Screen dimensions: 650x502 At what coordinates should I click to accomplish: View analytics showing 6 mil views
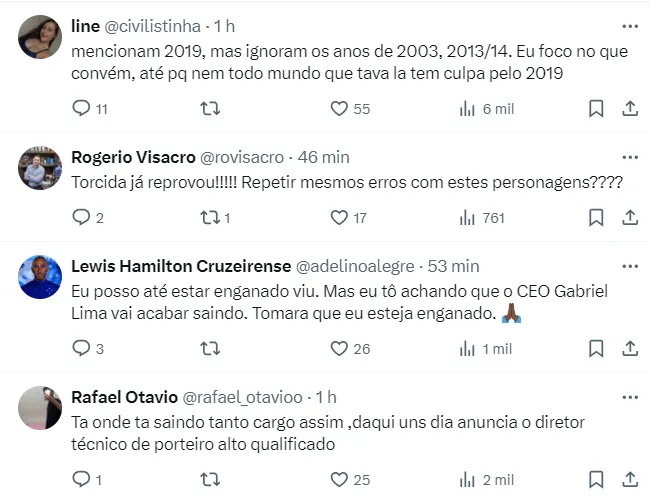(467, 109)
